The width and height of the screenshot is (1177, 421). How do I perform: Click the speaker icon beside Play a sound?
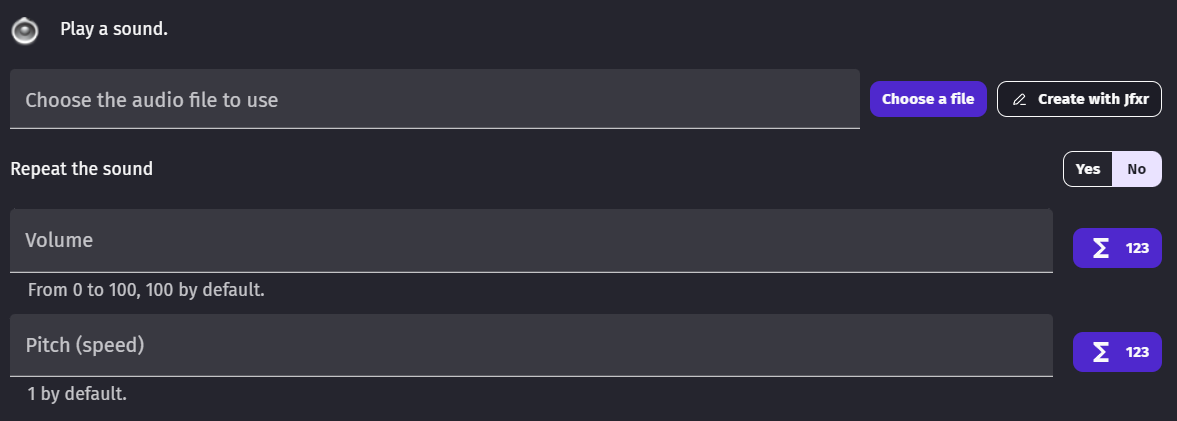25,31
